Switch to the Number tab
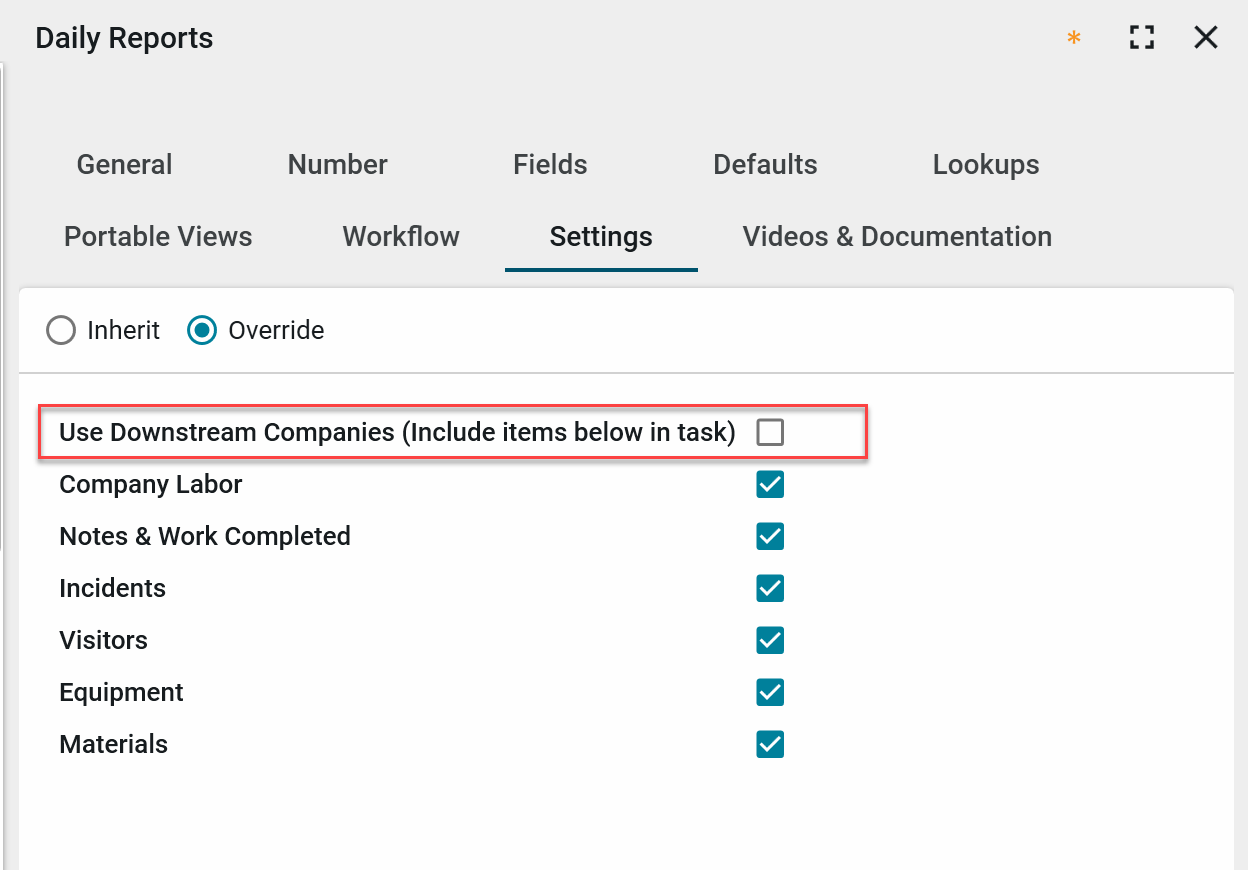Screen dimensions: 1248x870 pos(337,165)
